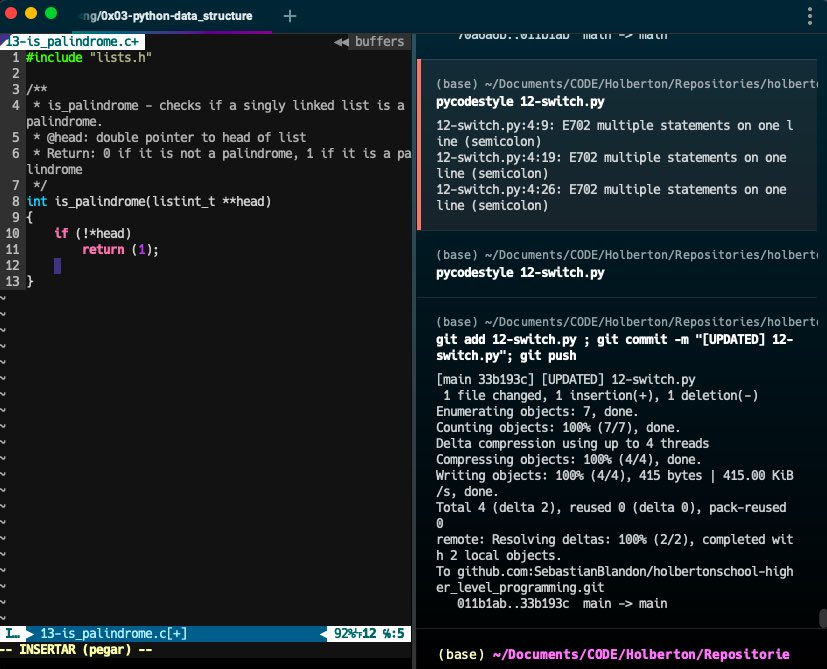827x669 pixels.
Task: Click the plus icon to open a new terminal tab
Action: click(290, 16)
